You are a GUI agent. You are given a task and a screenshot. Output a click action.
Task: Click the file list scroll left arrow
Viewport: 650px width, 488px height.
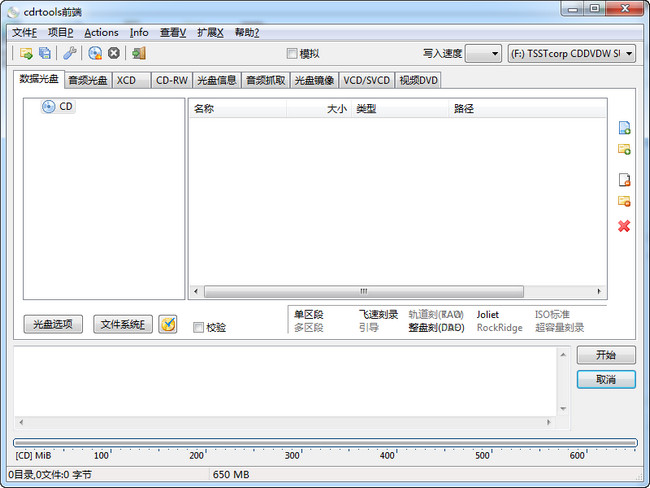pyautogui.click(x=196, y=291)
